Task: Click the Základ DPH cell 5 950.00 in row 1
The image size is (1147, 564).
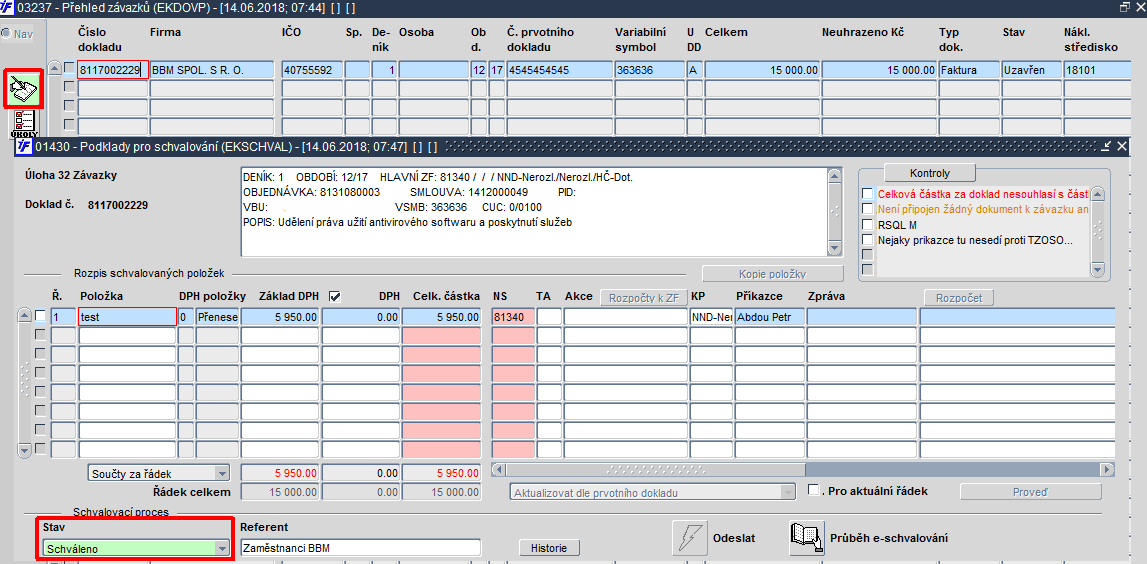Action: tap(280, 317)
